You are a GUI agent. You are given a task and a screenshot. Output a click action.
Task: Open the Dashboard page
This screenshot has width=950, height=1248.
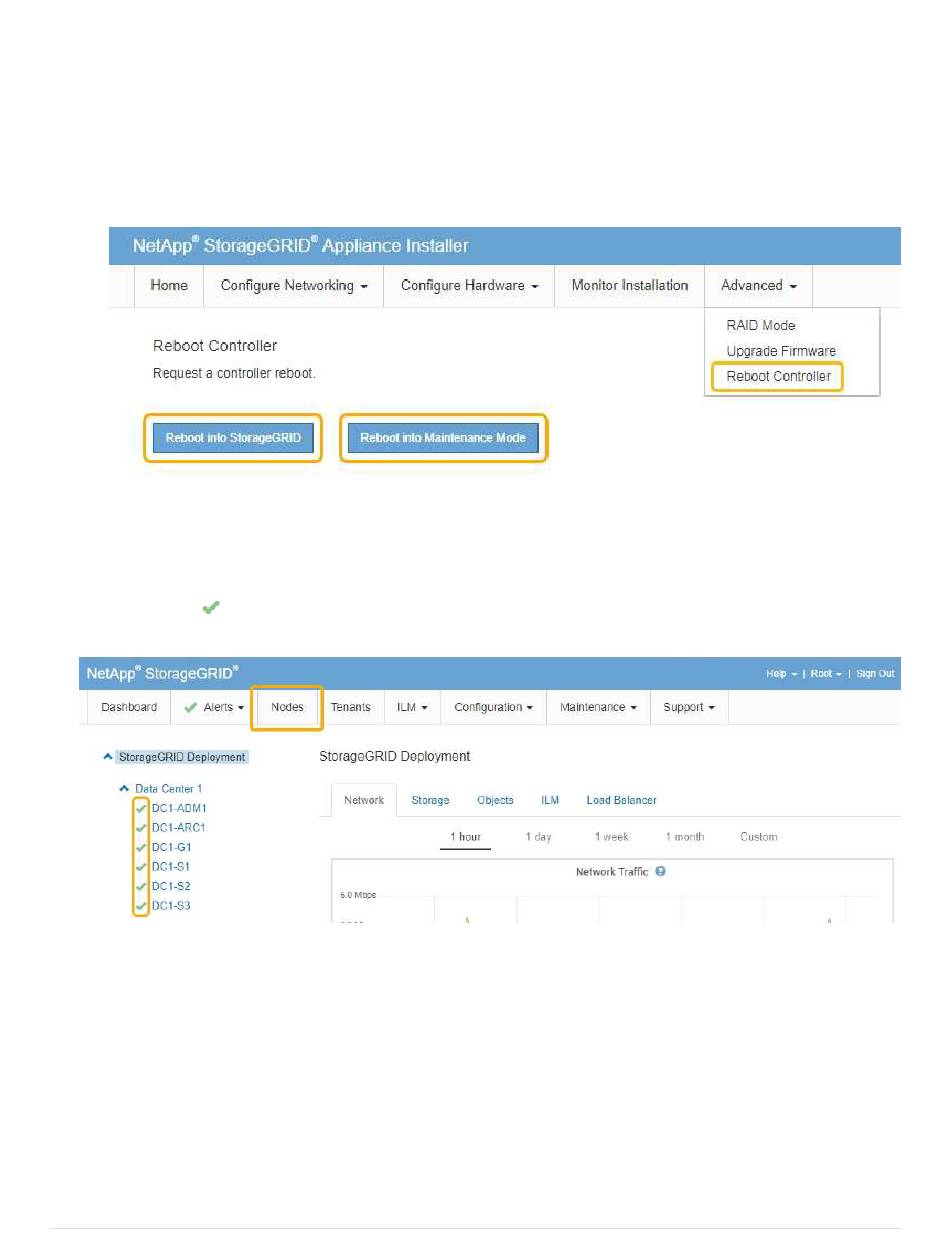[129, 707]
